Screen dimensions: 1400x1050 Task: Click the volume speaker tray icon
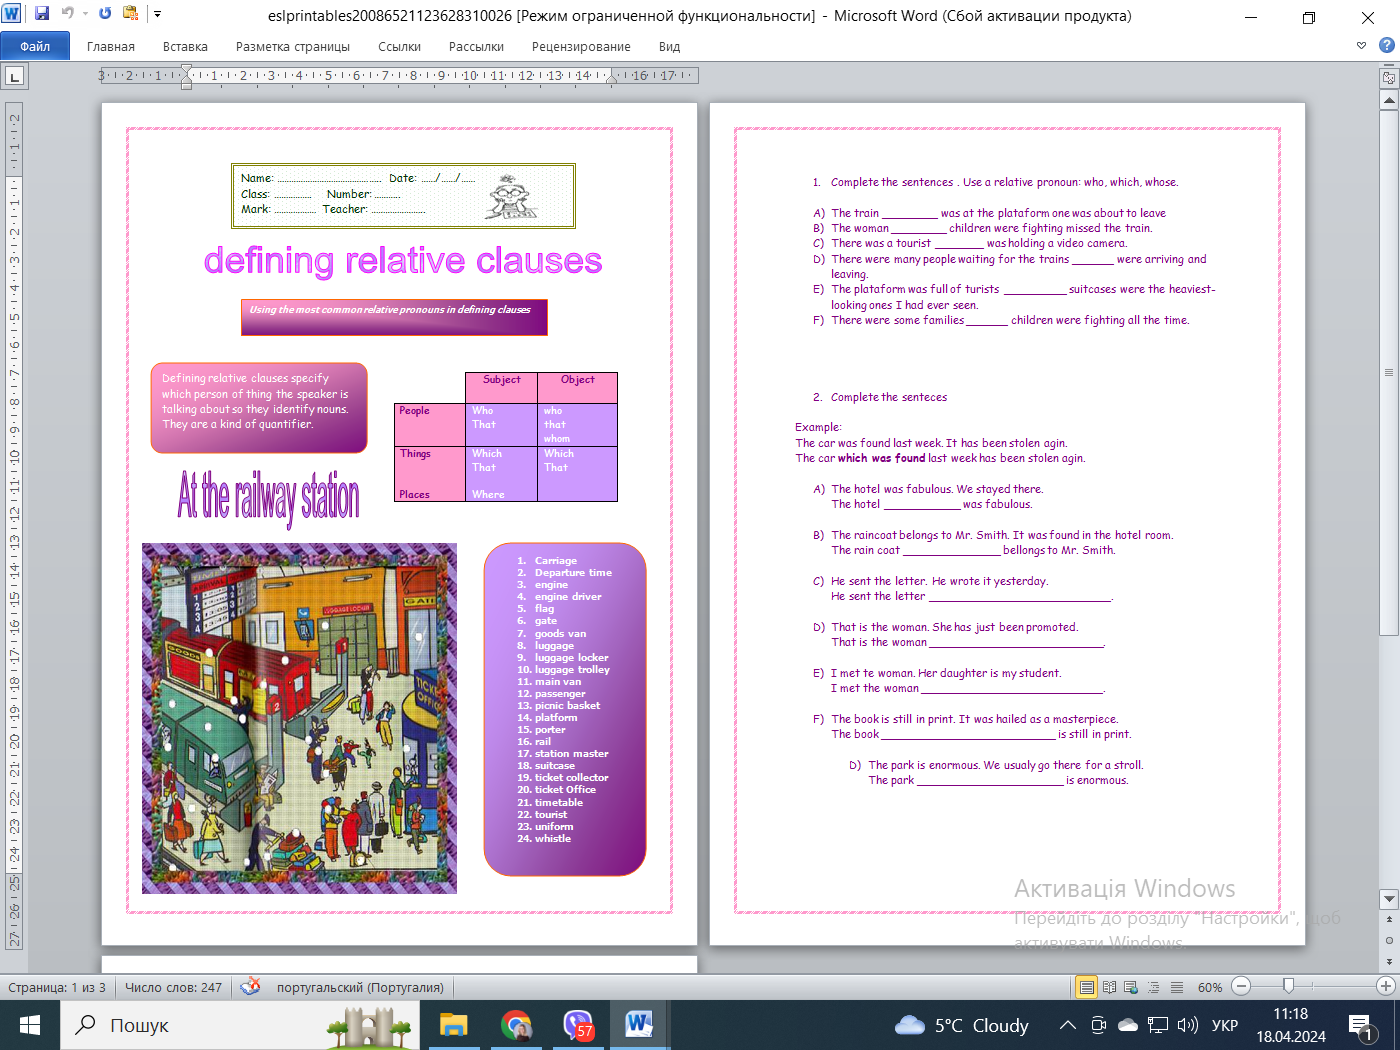click(1188, 1025)
